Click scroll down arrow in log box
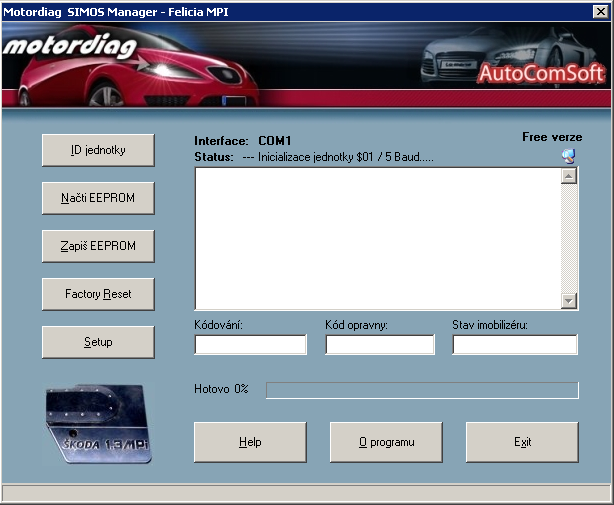The image size is (614, 505). (x=569, y=300)
